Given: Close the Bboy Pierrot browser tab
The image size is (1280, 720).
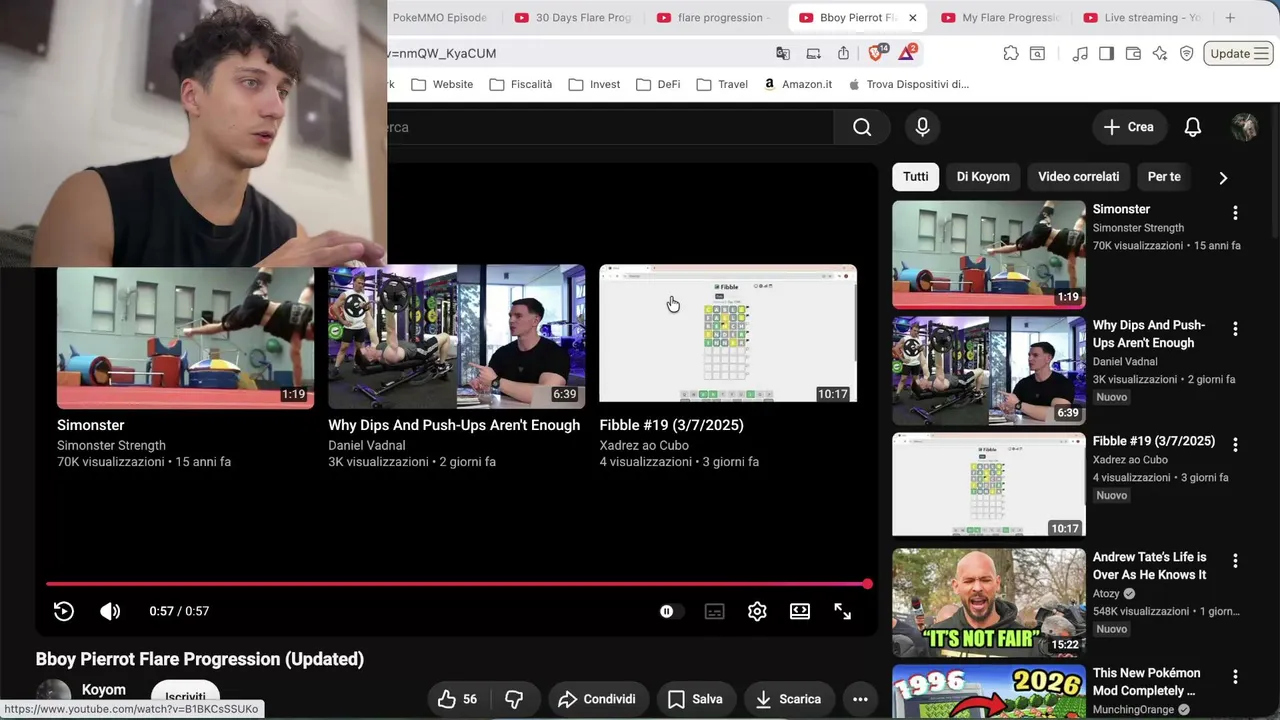Looking at the screenshot, I should [912, 18].
